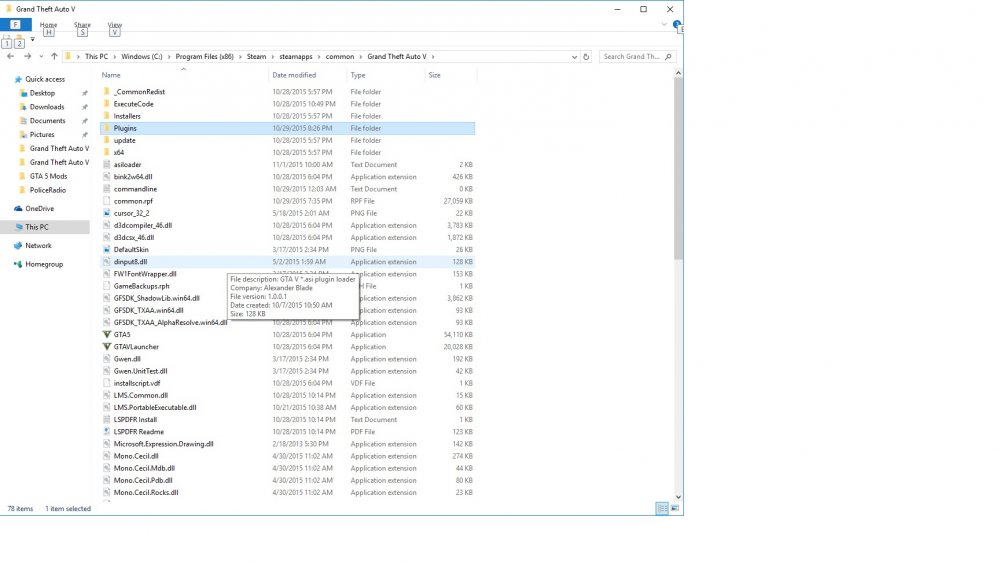The width and height of the screenshot is (1000, 562).
Task: Click the vertical scrollbar down arrow
Action: (678, 497)
